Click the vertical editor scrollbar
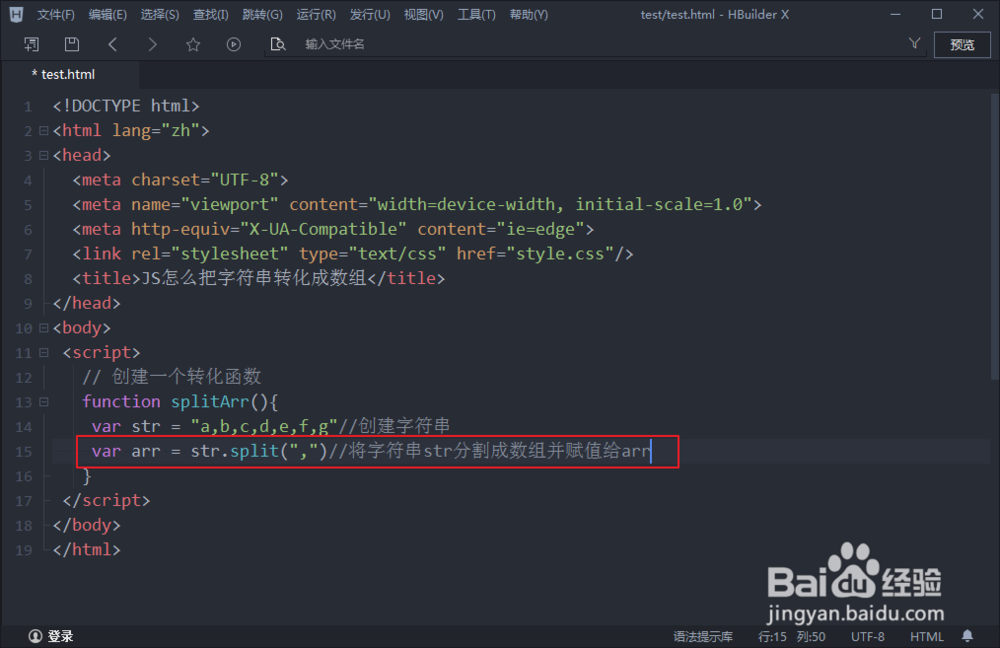This screenshot has height=648, width=1000. [994, 236]
